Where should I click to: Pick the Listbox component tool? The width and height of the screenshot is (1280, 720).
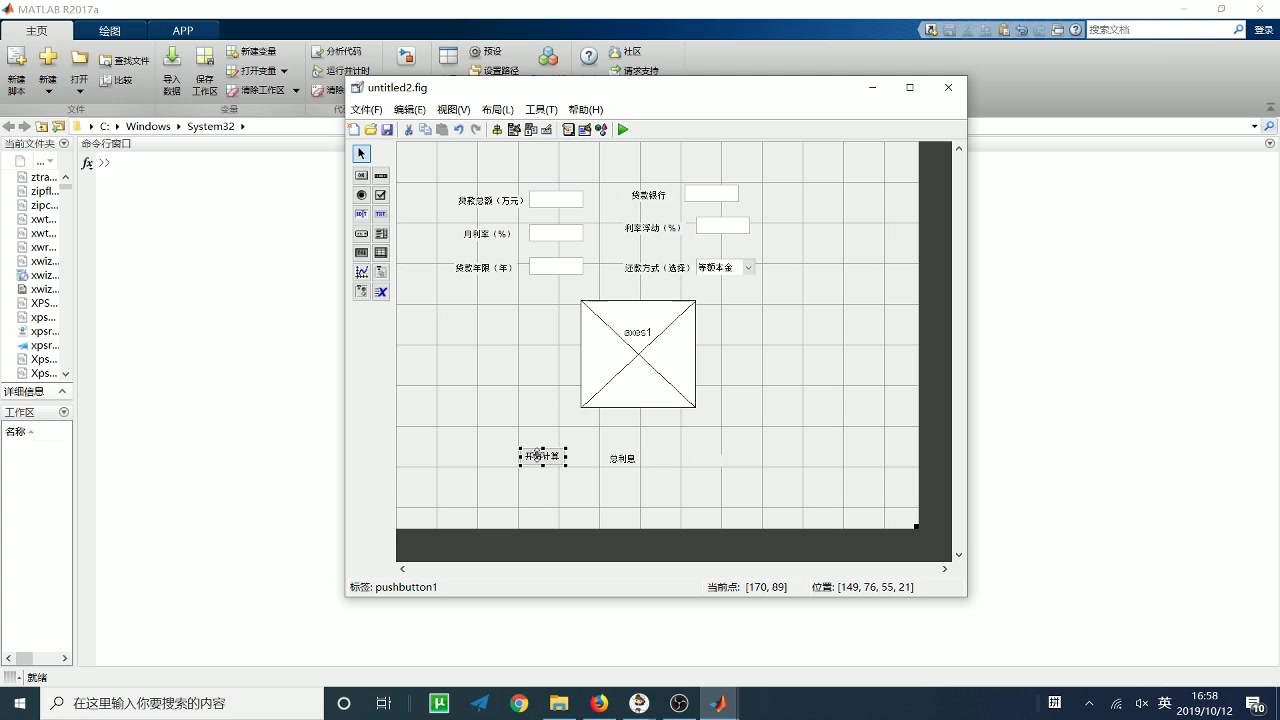click(x=381, y=234)
